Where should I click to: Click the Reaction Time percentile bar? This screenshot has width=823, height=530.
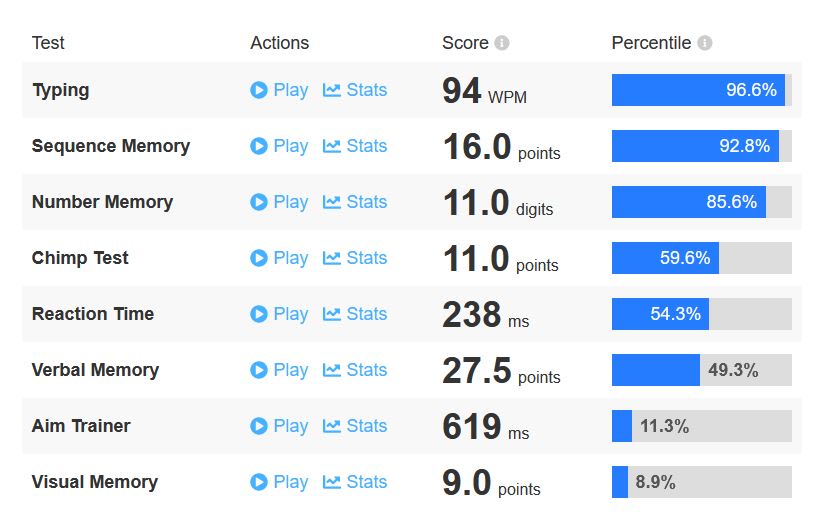[700, 314]
